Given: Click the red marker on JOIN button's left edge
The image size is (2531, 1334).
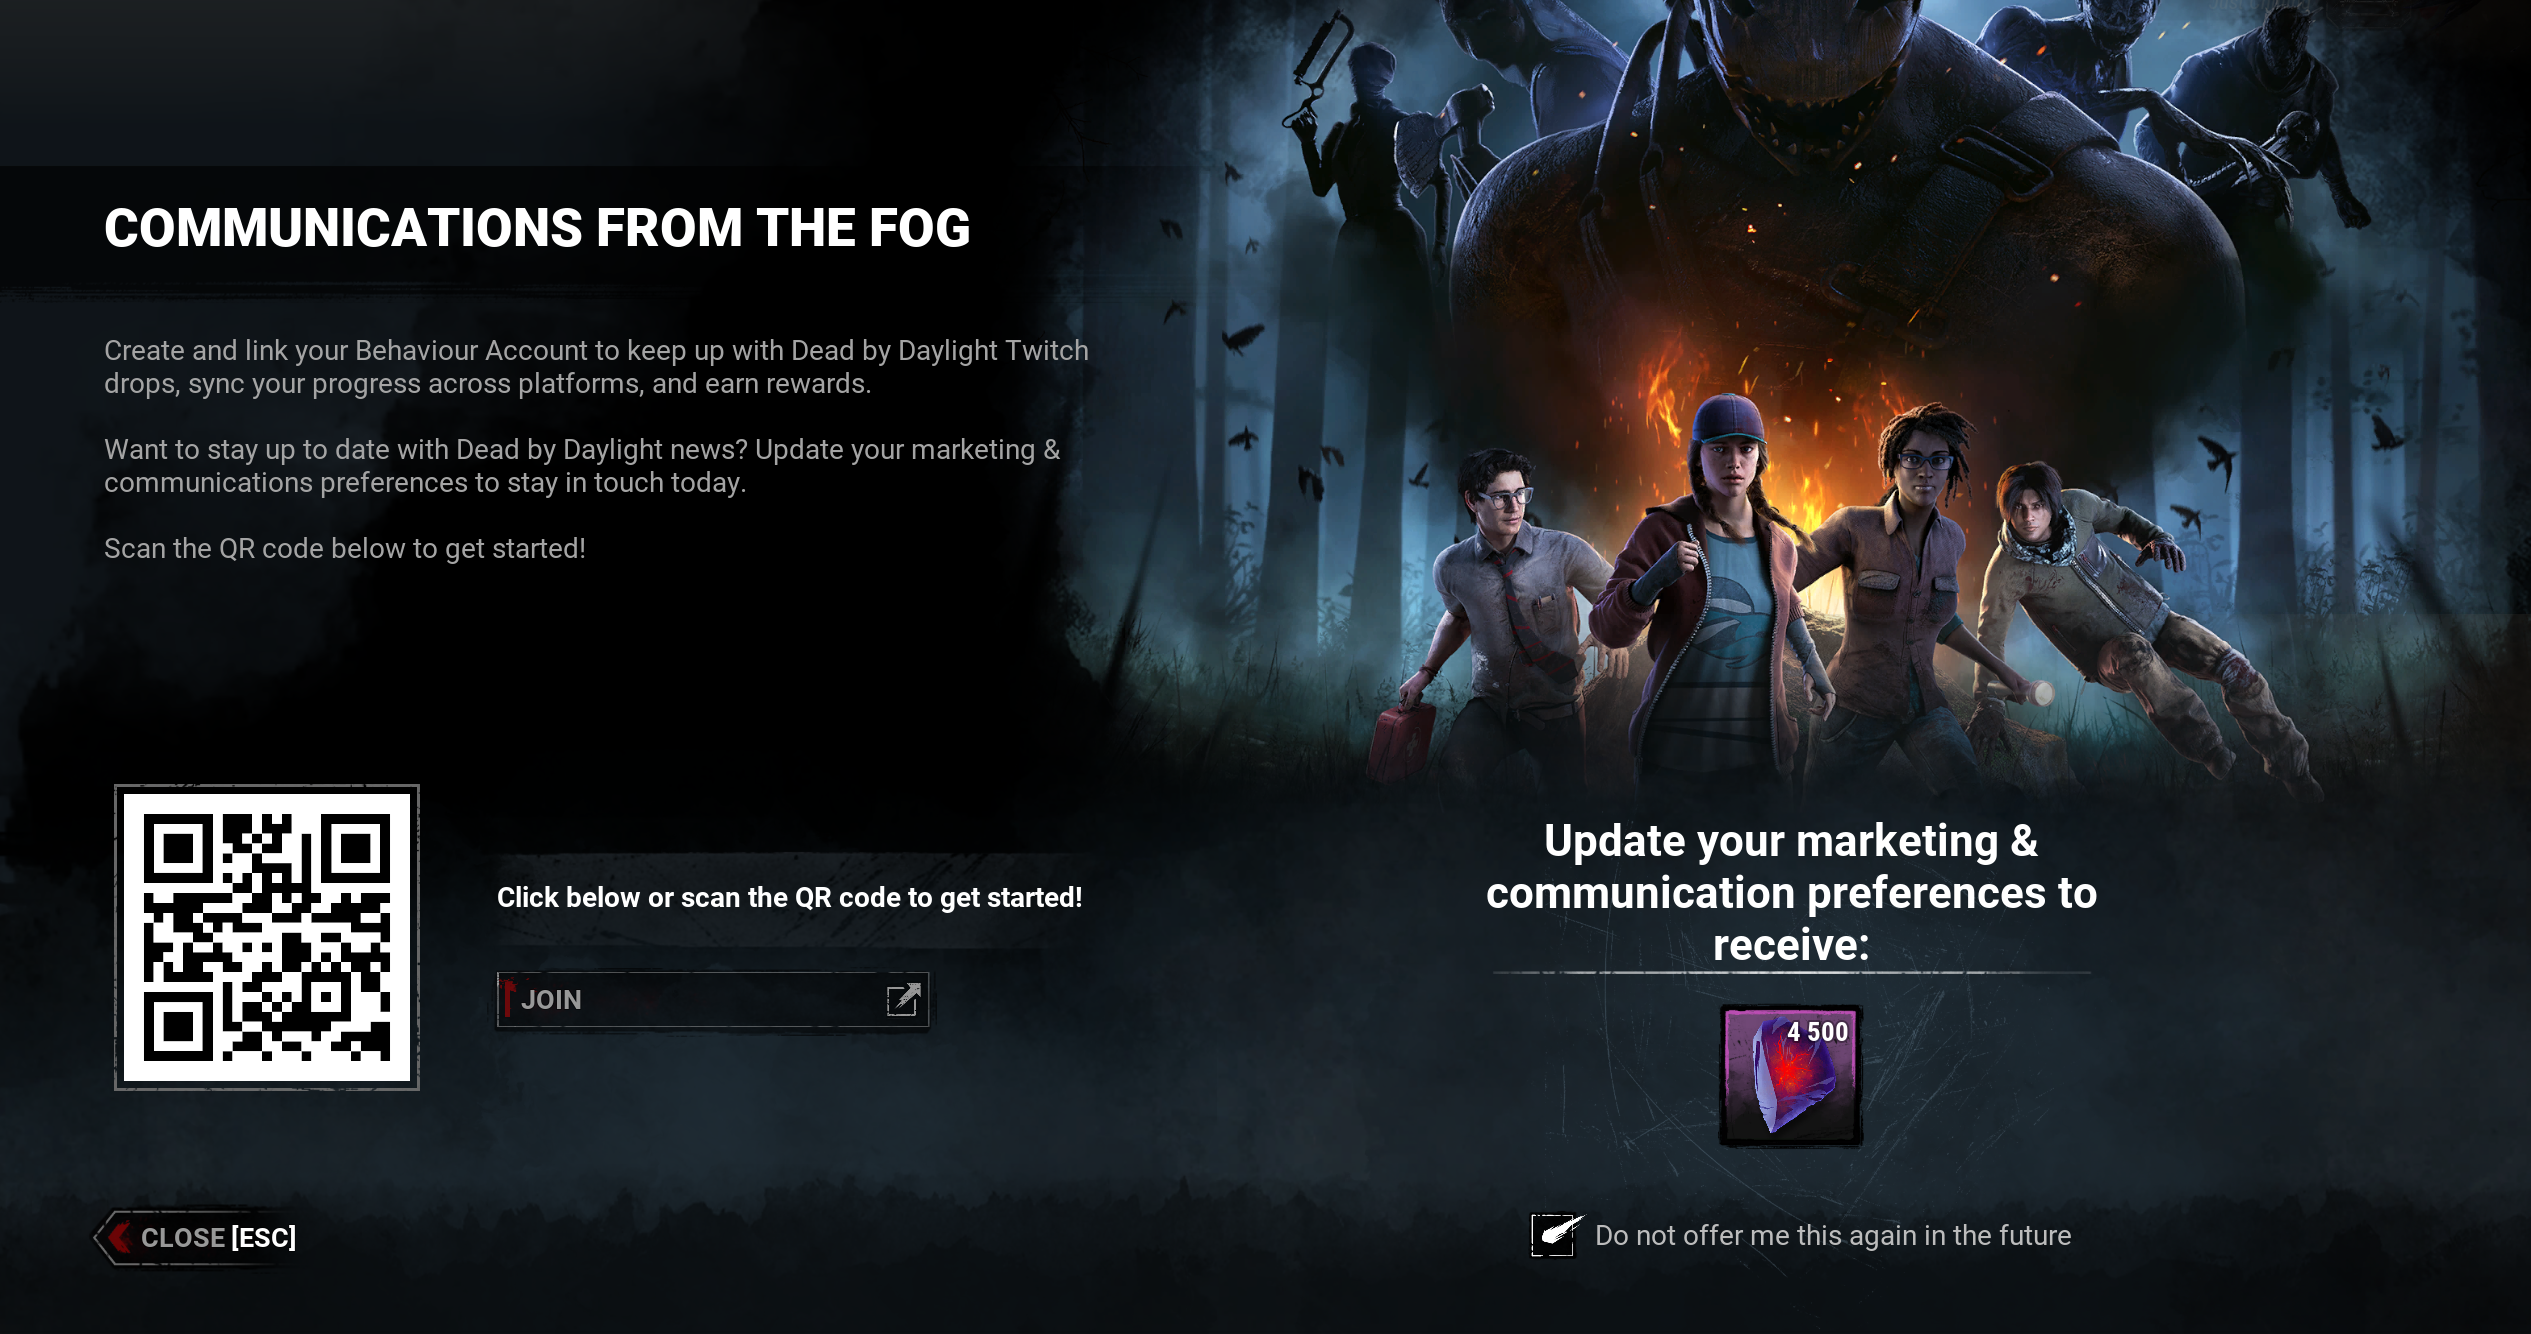Looking at the screenshot, I should [x=508, y=997].
